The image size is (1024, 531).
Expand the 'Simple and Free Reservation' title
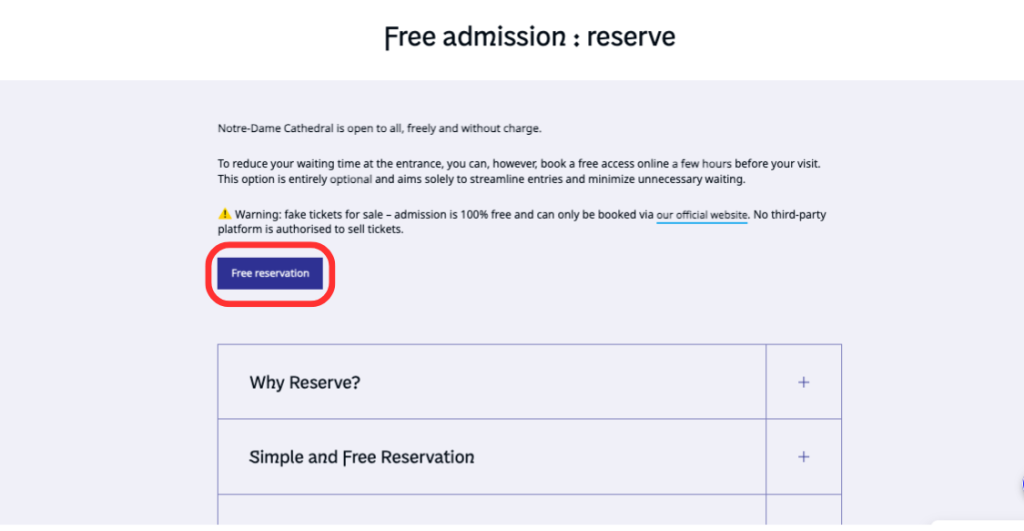[361, 457]
